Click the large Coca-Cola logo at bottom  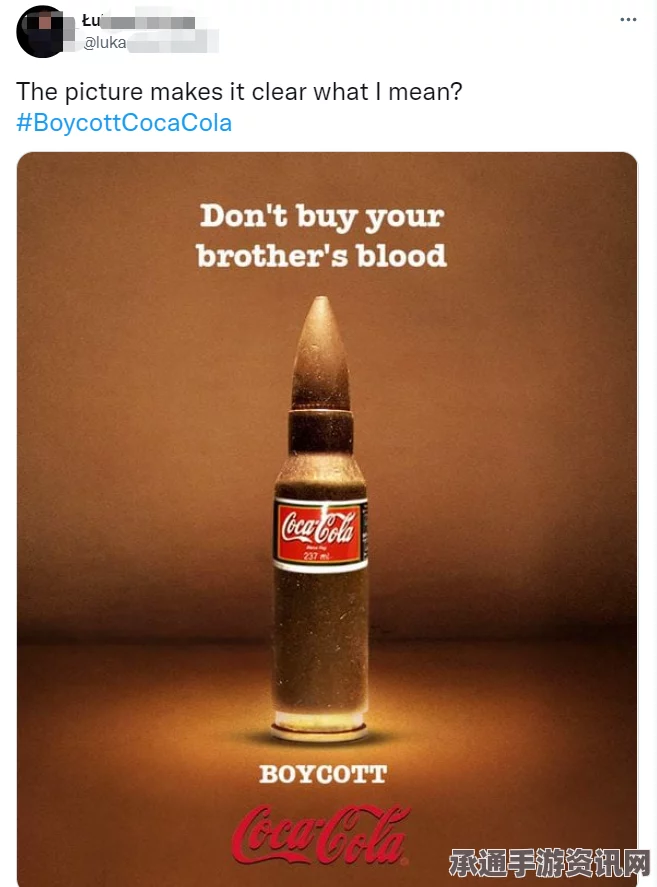point(321,835)
